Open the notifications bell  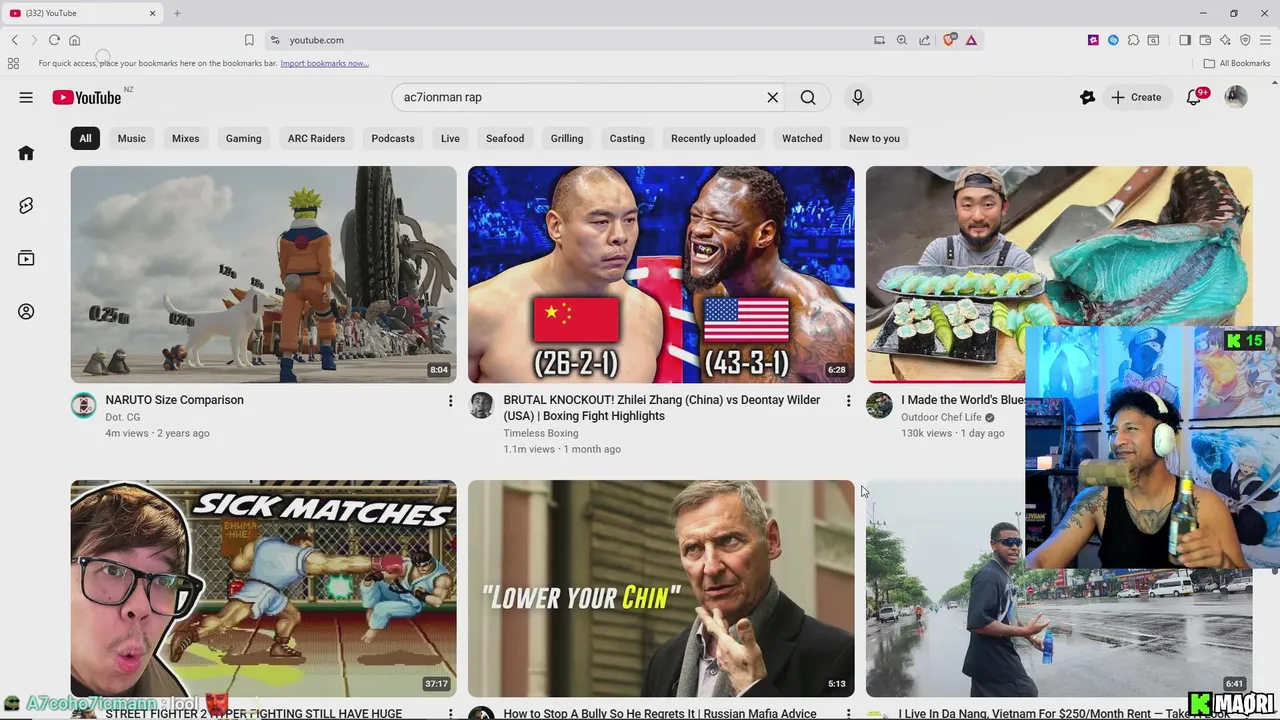1194,97
